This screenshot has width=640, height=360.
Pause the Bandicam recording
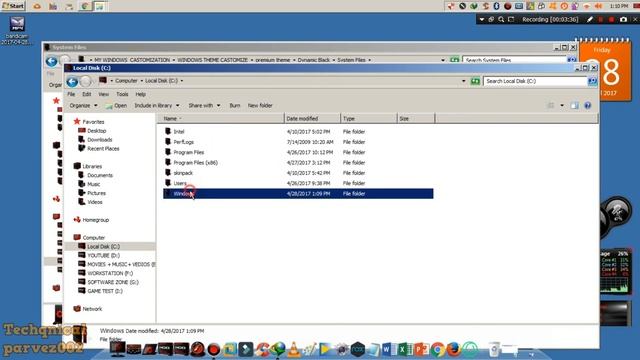(x=600, y=19)
